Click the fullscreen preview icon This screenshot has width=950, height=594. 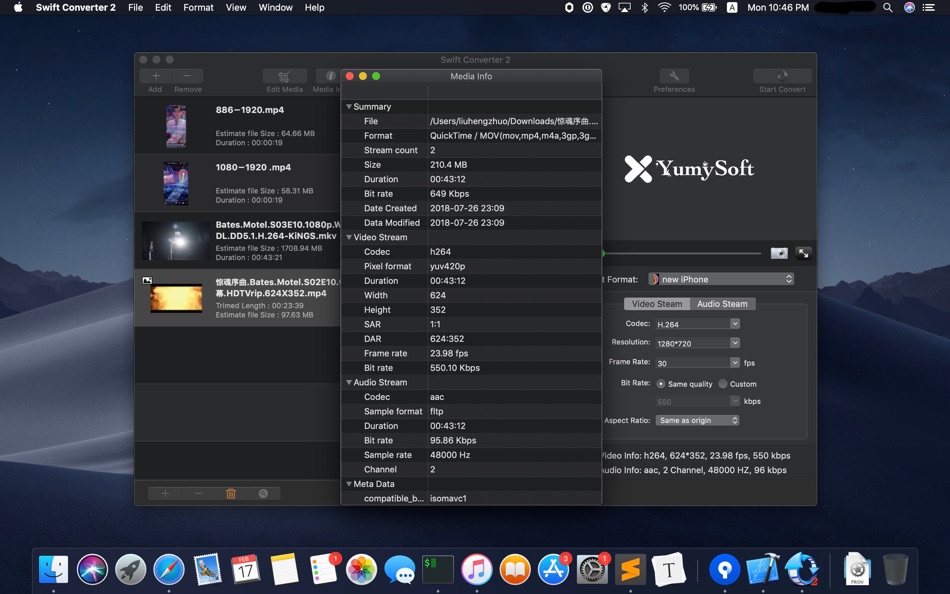pos(803,253)
